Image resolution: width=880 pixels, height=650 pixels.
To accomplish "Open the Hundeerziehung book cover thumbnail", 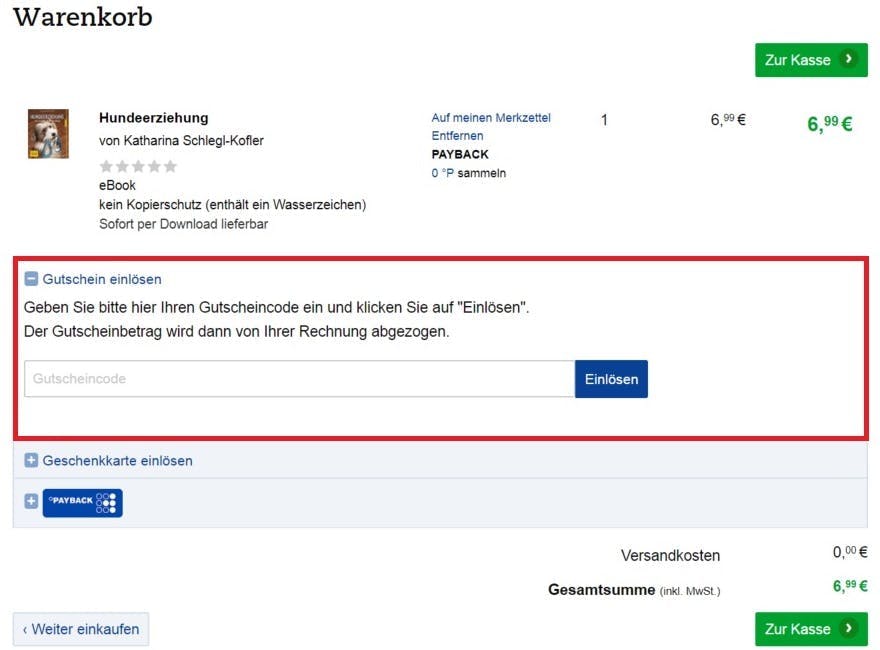I will point(48,134).
